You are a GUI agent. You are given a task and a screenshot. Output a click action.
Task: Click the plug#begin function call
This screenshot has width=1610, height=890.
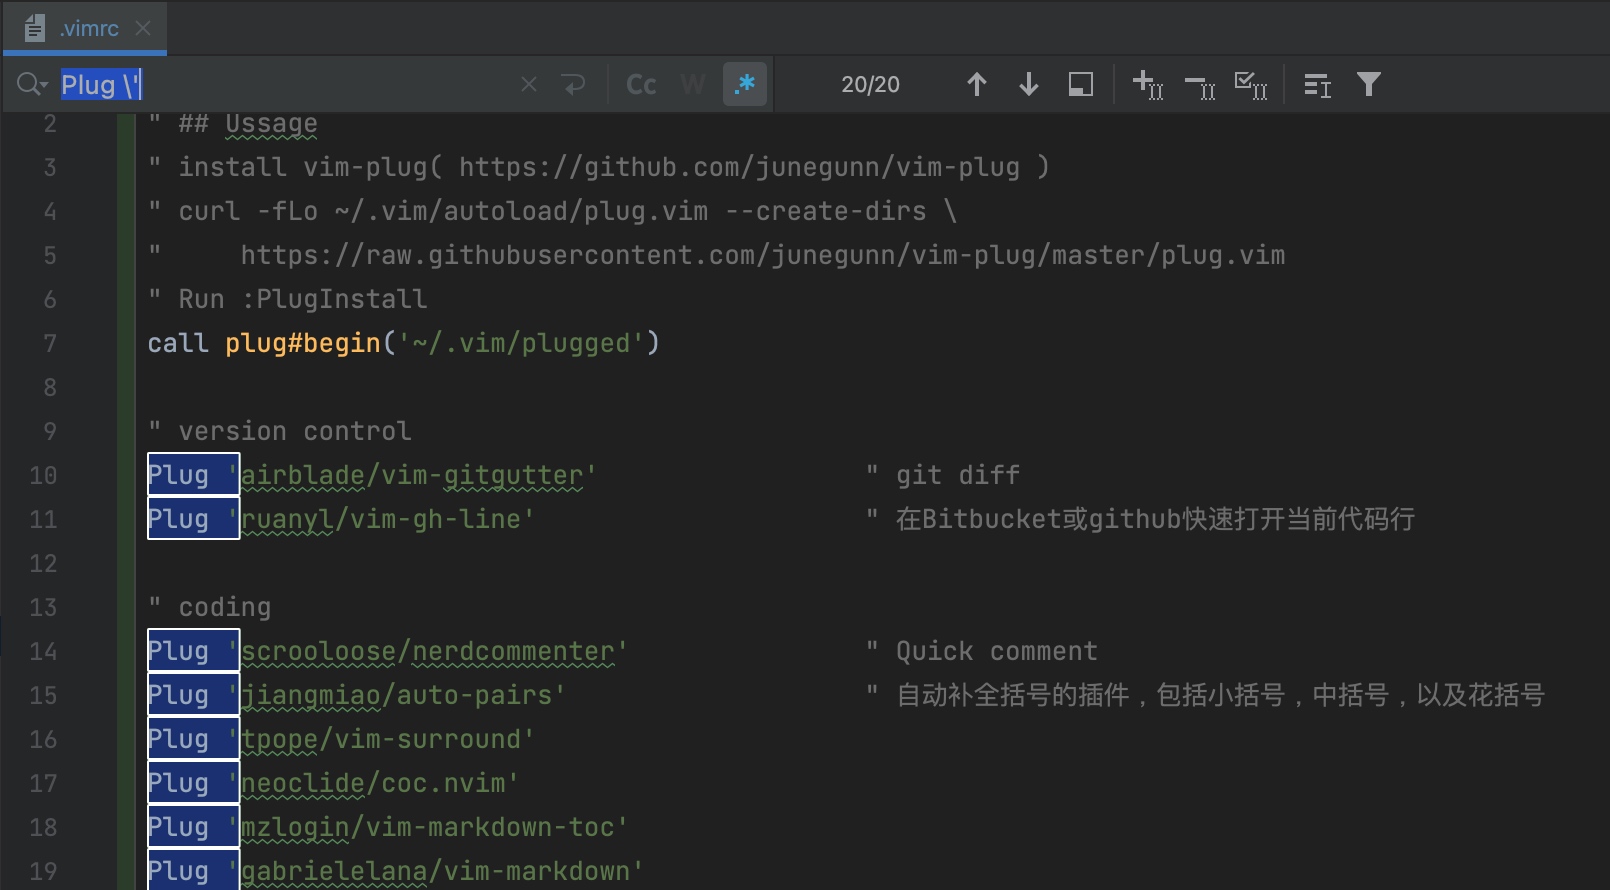[302, 344]
